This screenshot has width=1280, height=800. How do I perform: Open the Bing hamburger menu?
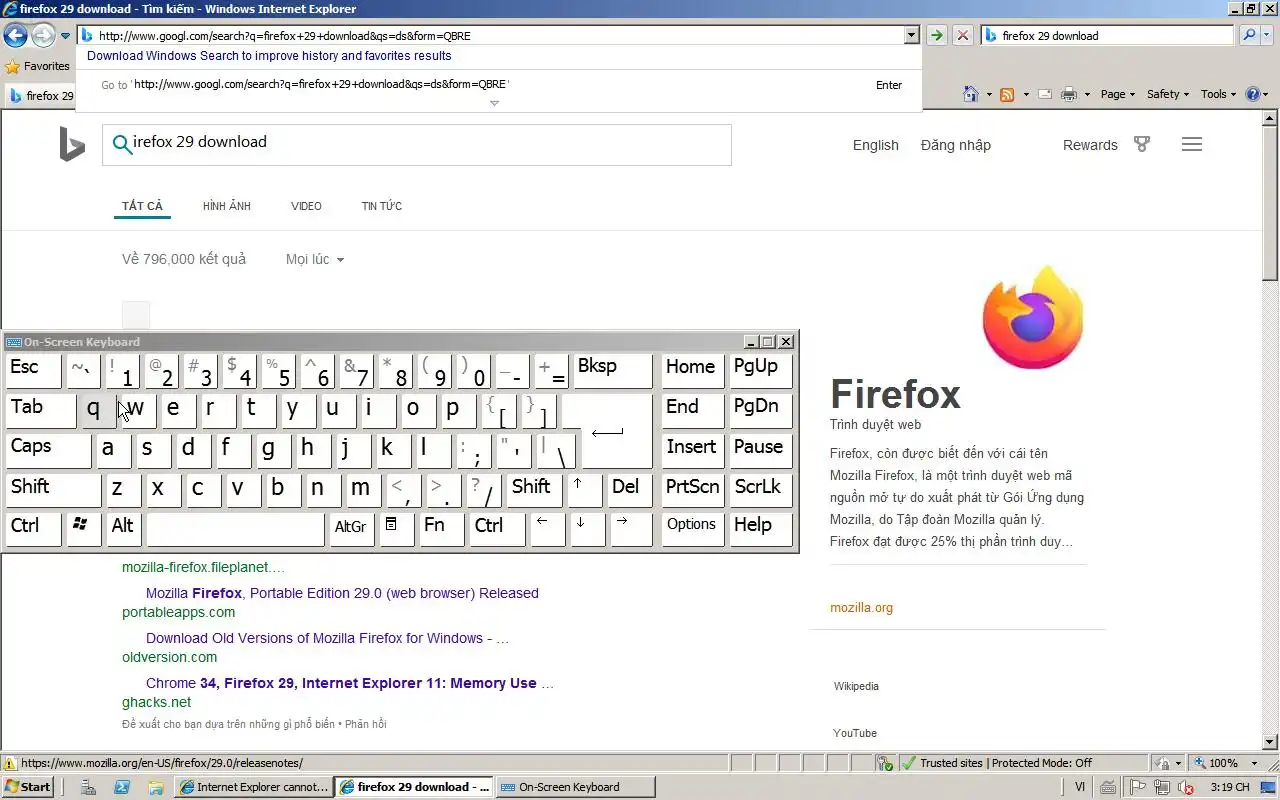[1191, 144]
